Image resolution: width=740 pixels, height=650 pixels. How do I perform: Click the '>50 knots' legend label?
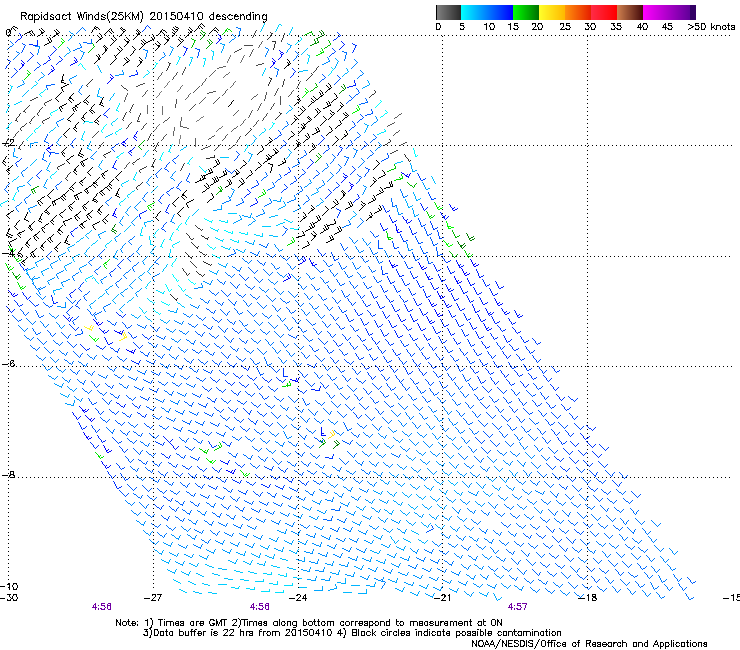[711, 27]
